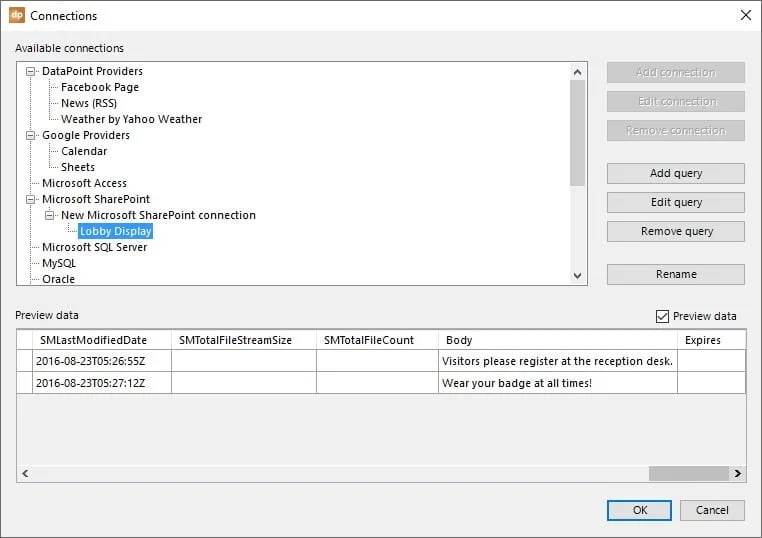The width and height of the screenshot is (762, 538).
Task: Select Microsoft Access in the tree
Action: (85, 183)
